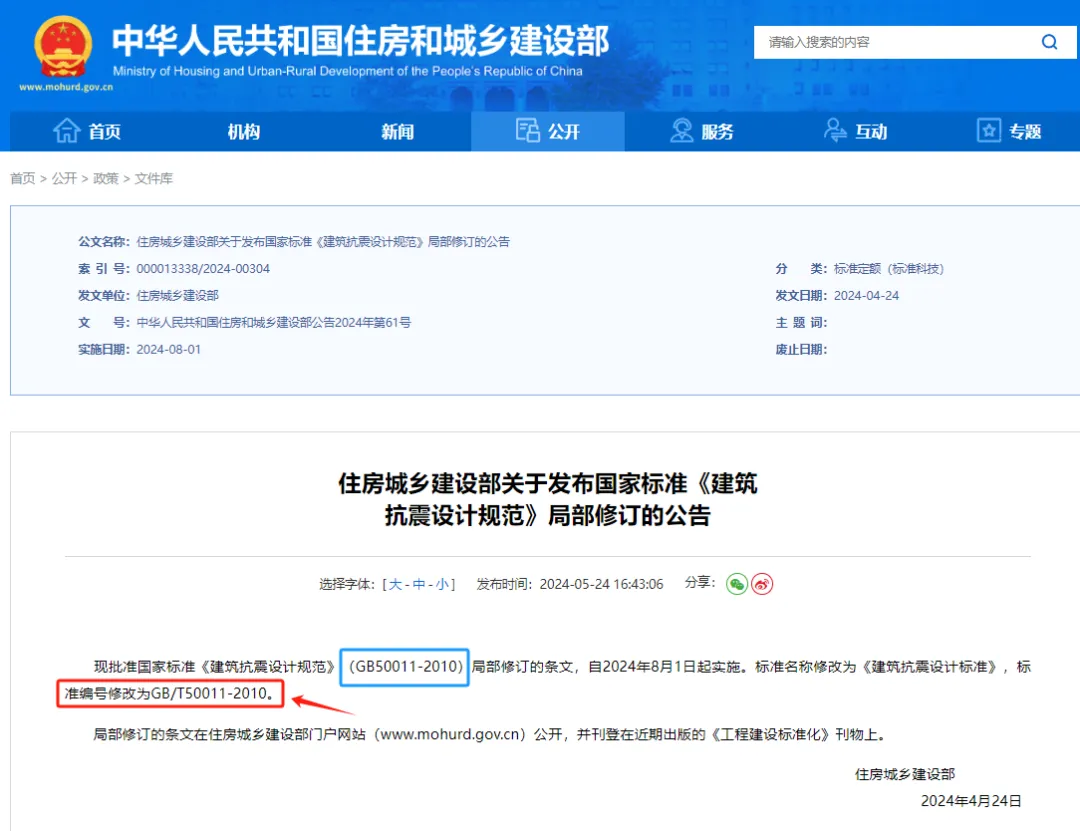
Task: Click issuing unit value 住房城乡建设部
Action: [177, 295]
